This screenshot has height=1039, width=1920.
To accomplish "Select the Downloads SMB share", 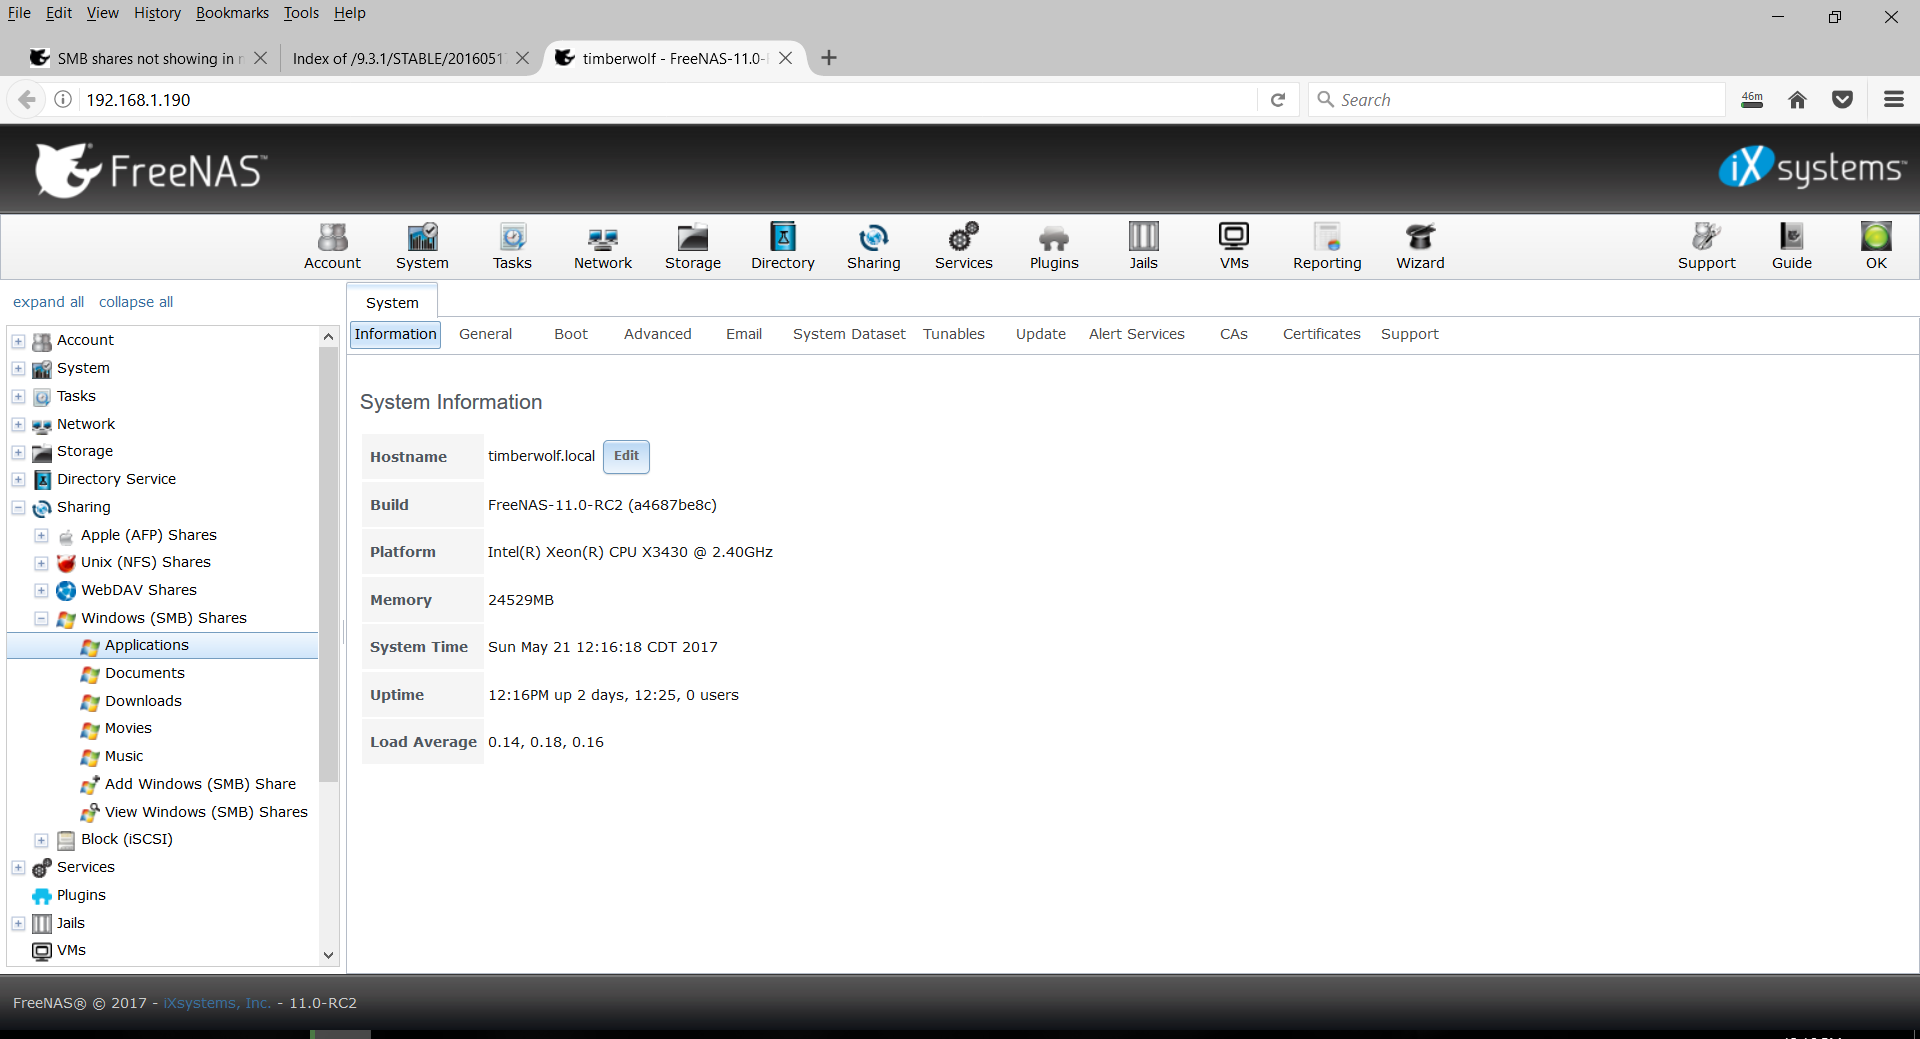I will [x=143, y=702].
